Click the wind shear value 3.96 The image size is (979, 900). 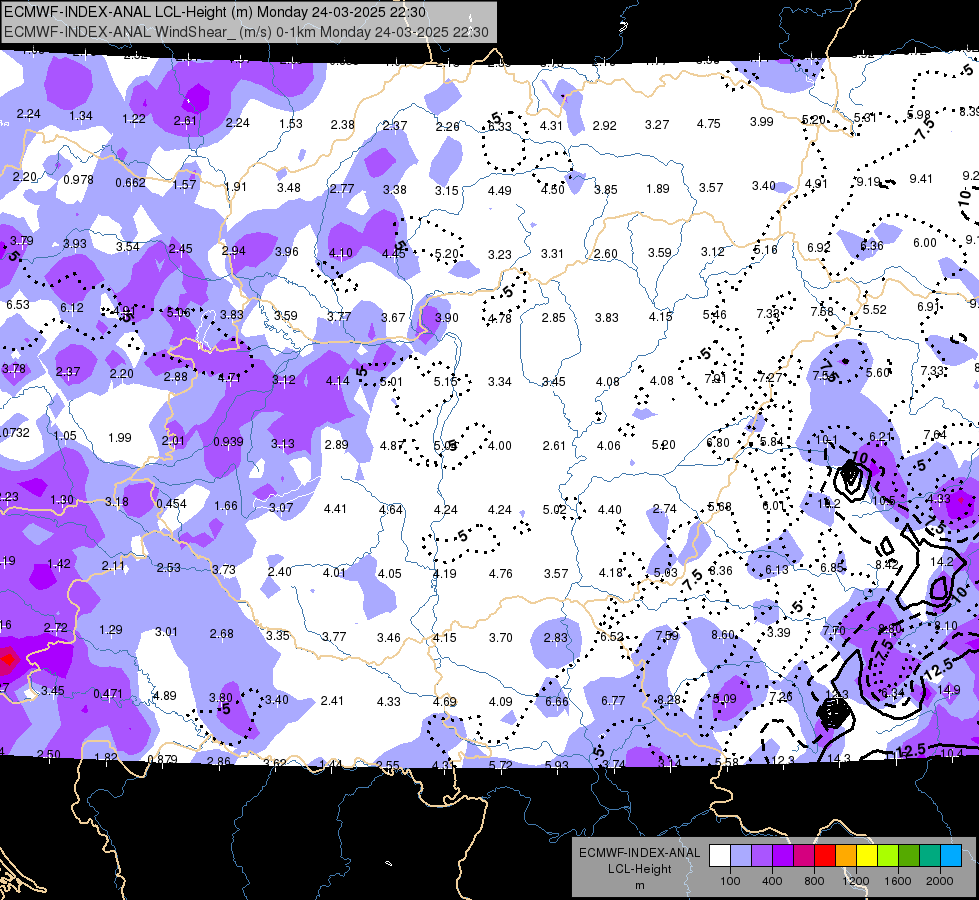pos(287,252)
